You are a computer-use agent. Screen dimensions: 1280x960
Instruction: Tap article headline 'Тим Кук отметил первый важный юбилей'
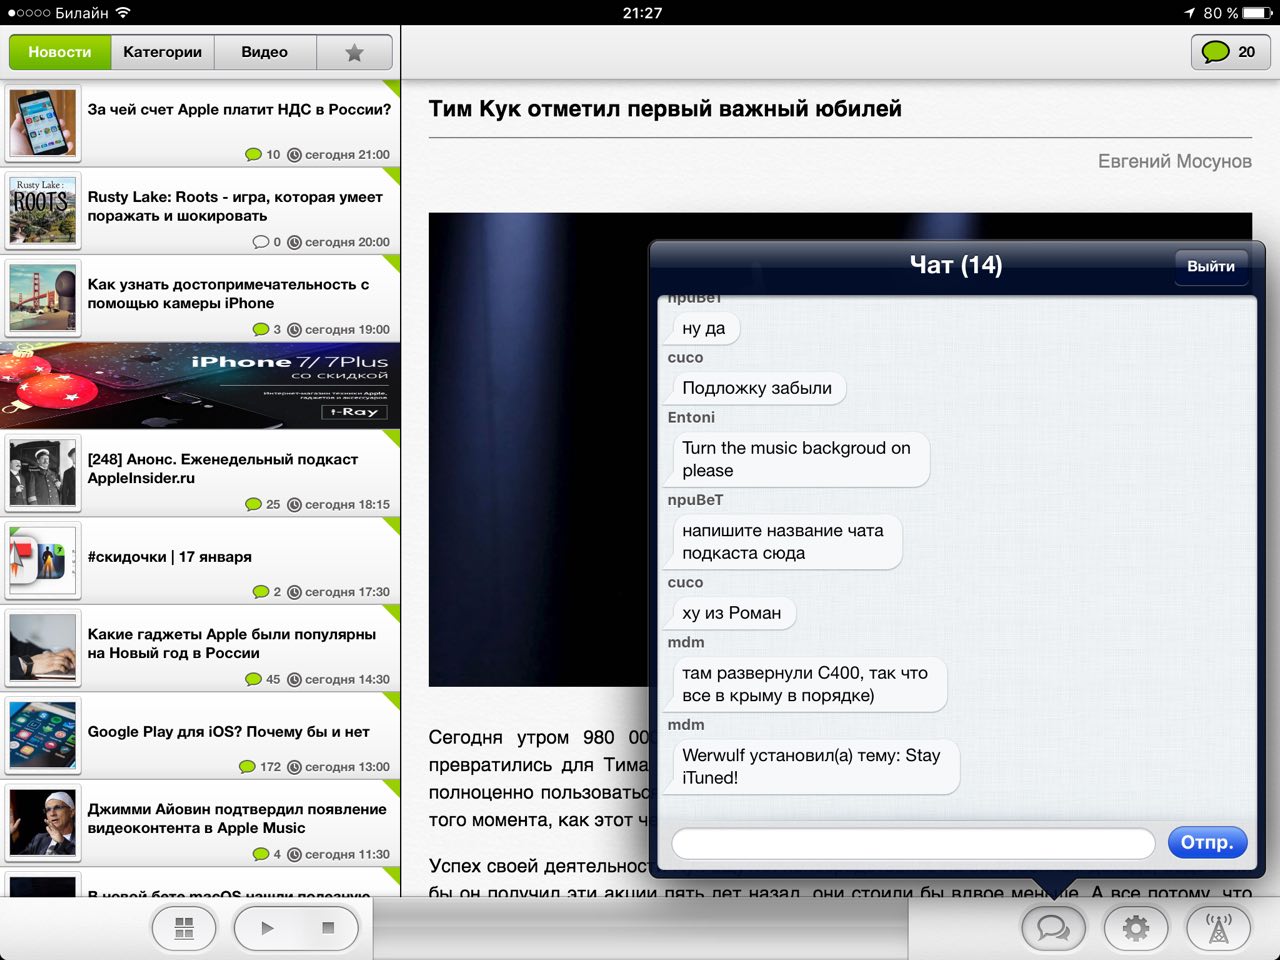665,109
